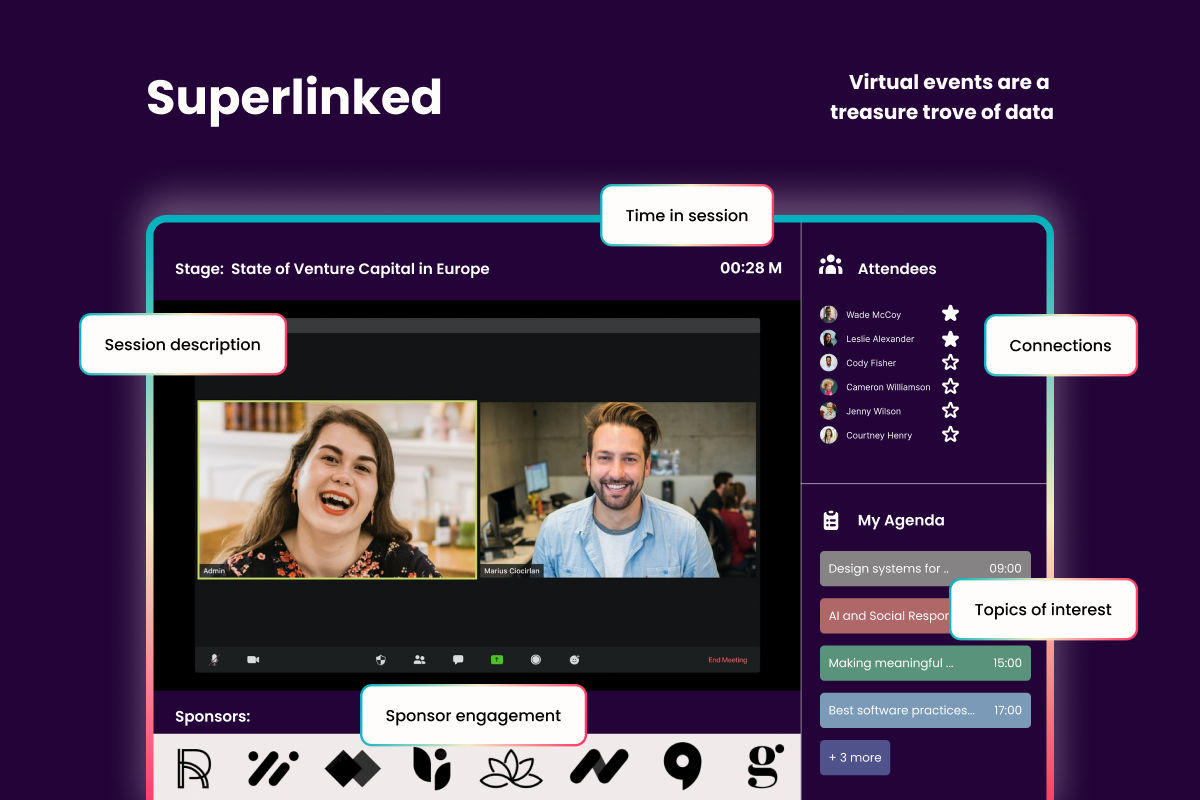Click the Time in session label
This screenshot has width=1200, height=800.
tap(687, 215)
